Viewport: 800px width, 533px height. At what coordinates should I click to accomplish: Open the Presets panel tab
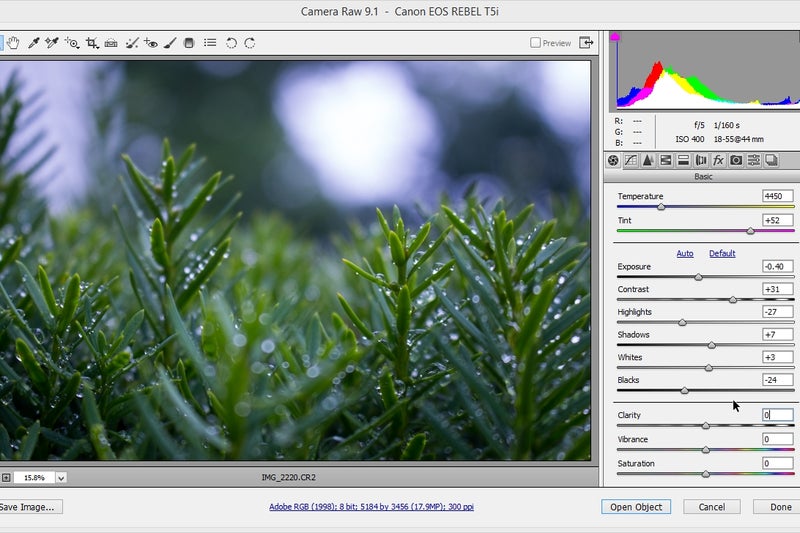[754, 160]
